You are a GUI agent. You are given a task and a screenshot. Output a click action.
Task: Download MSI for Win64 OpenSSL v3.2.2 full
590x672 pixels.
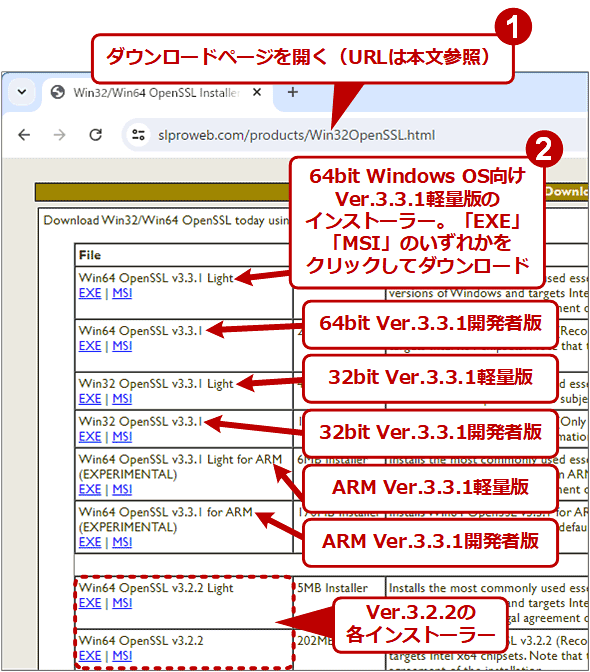[122, 656]
